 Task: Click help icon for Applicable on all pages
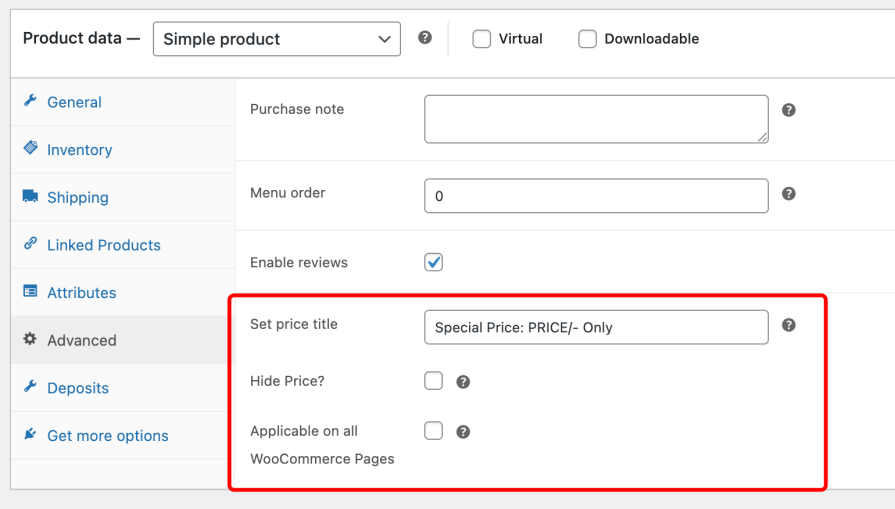pyautogui.click(x=463, y=432)
